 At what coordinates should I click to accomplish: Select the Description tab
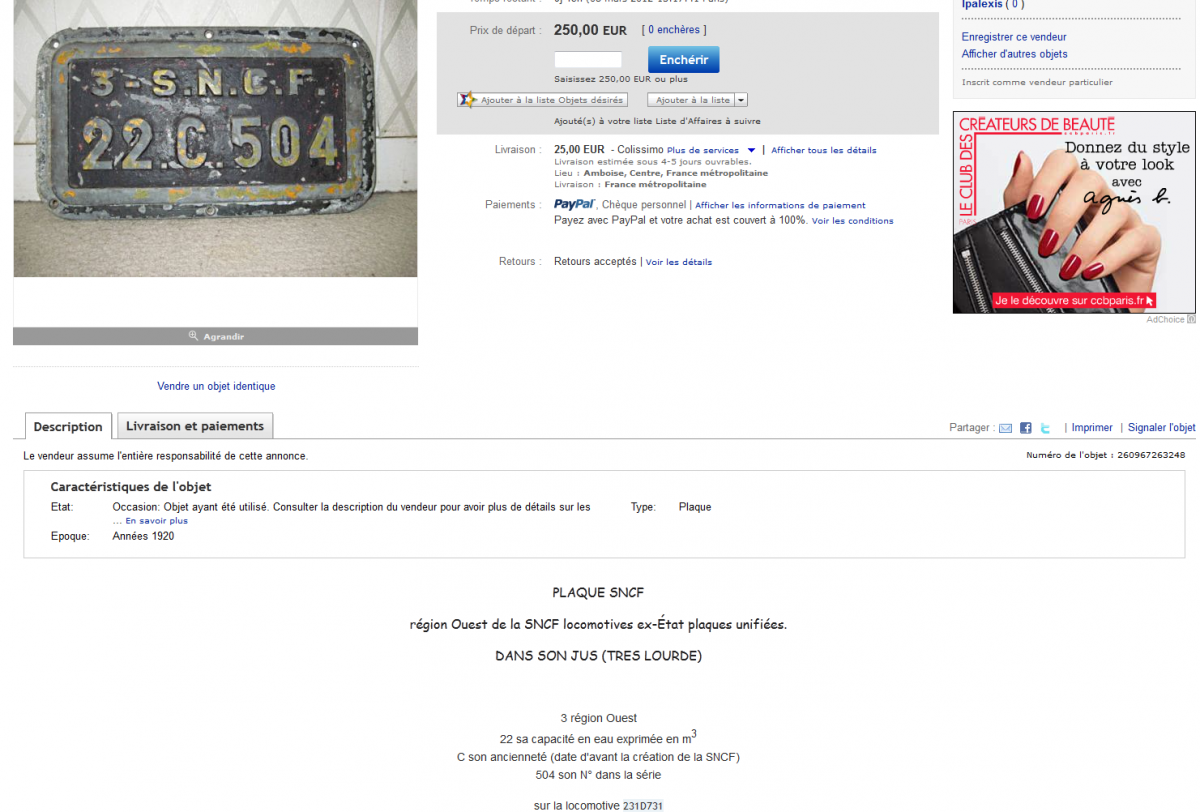[68, 426]
